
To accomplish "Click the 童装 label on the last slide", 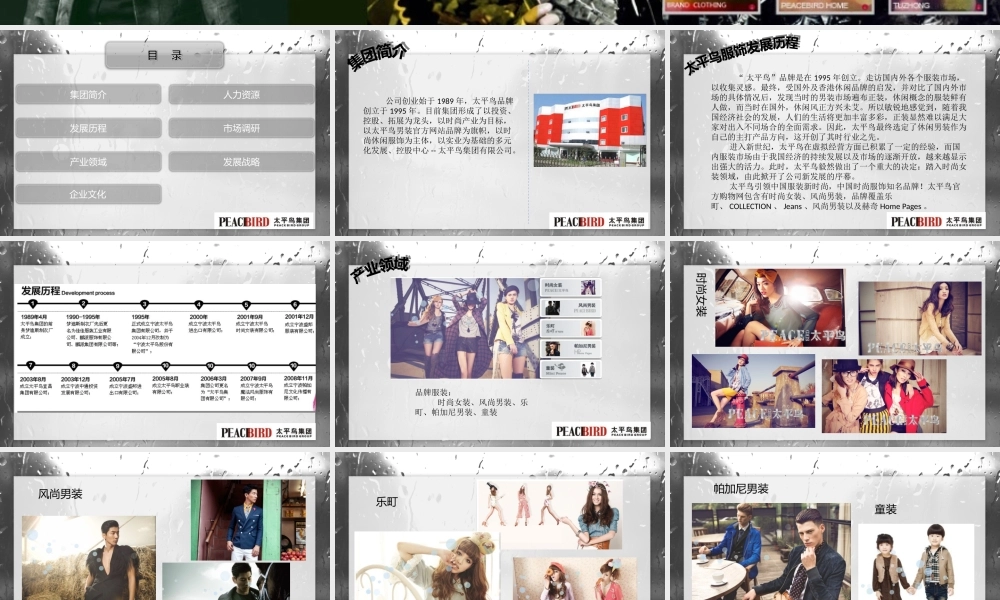I will click(x=885, y=509).
